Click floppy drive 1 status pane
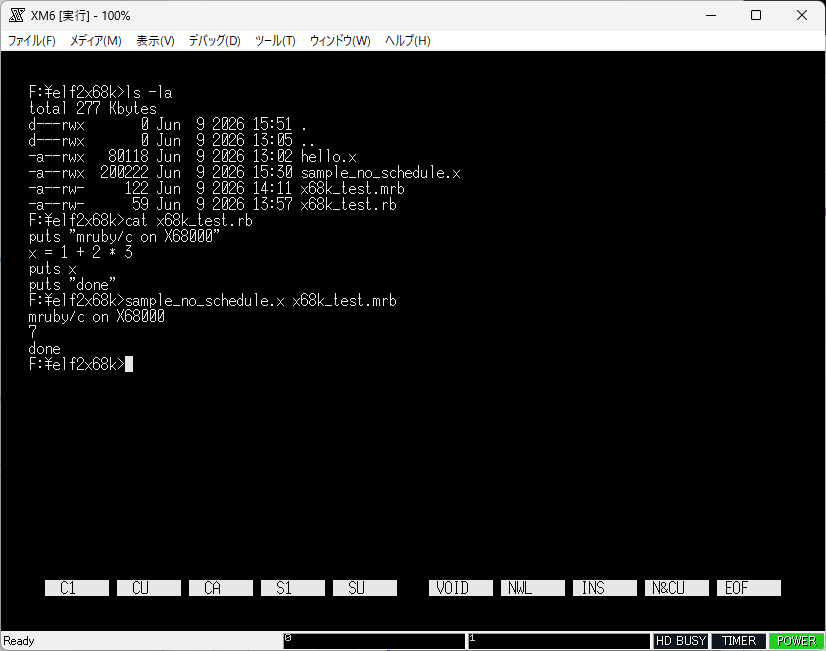Viewport: 826px width, 651px height. point(559,641)
